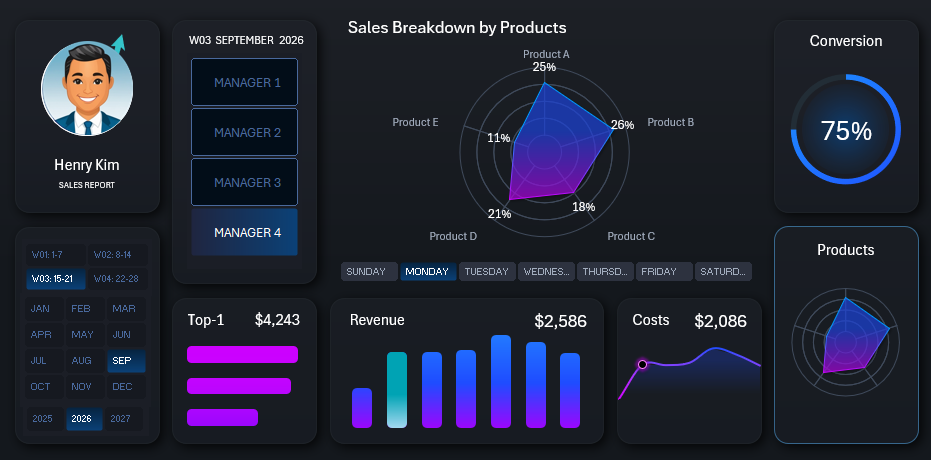Switch to the FRIDAY day tab
This screenshot has width=931, height=460.
pos(665,272)
